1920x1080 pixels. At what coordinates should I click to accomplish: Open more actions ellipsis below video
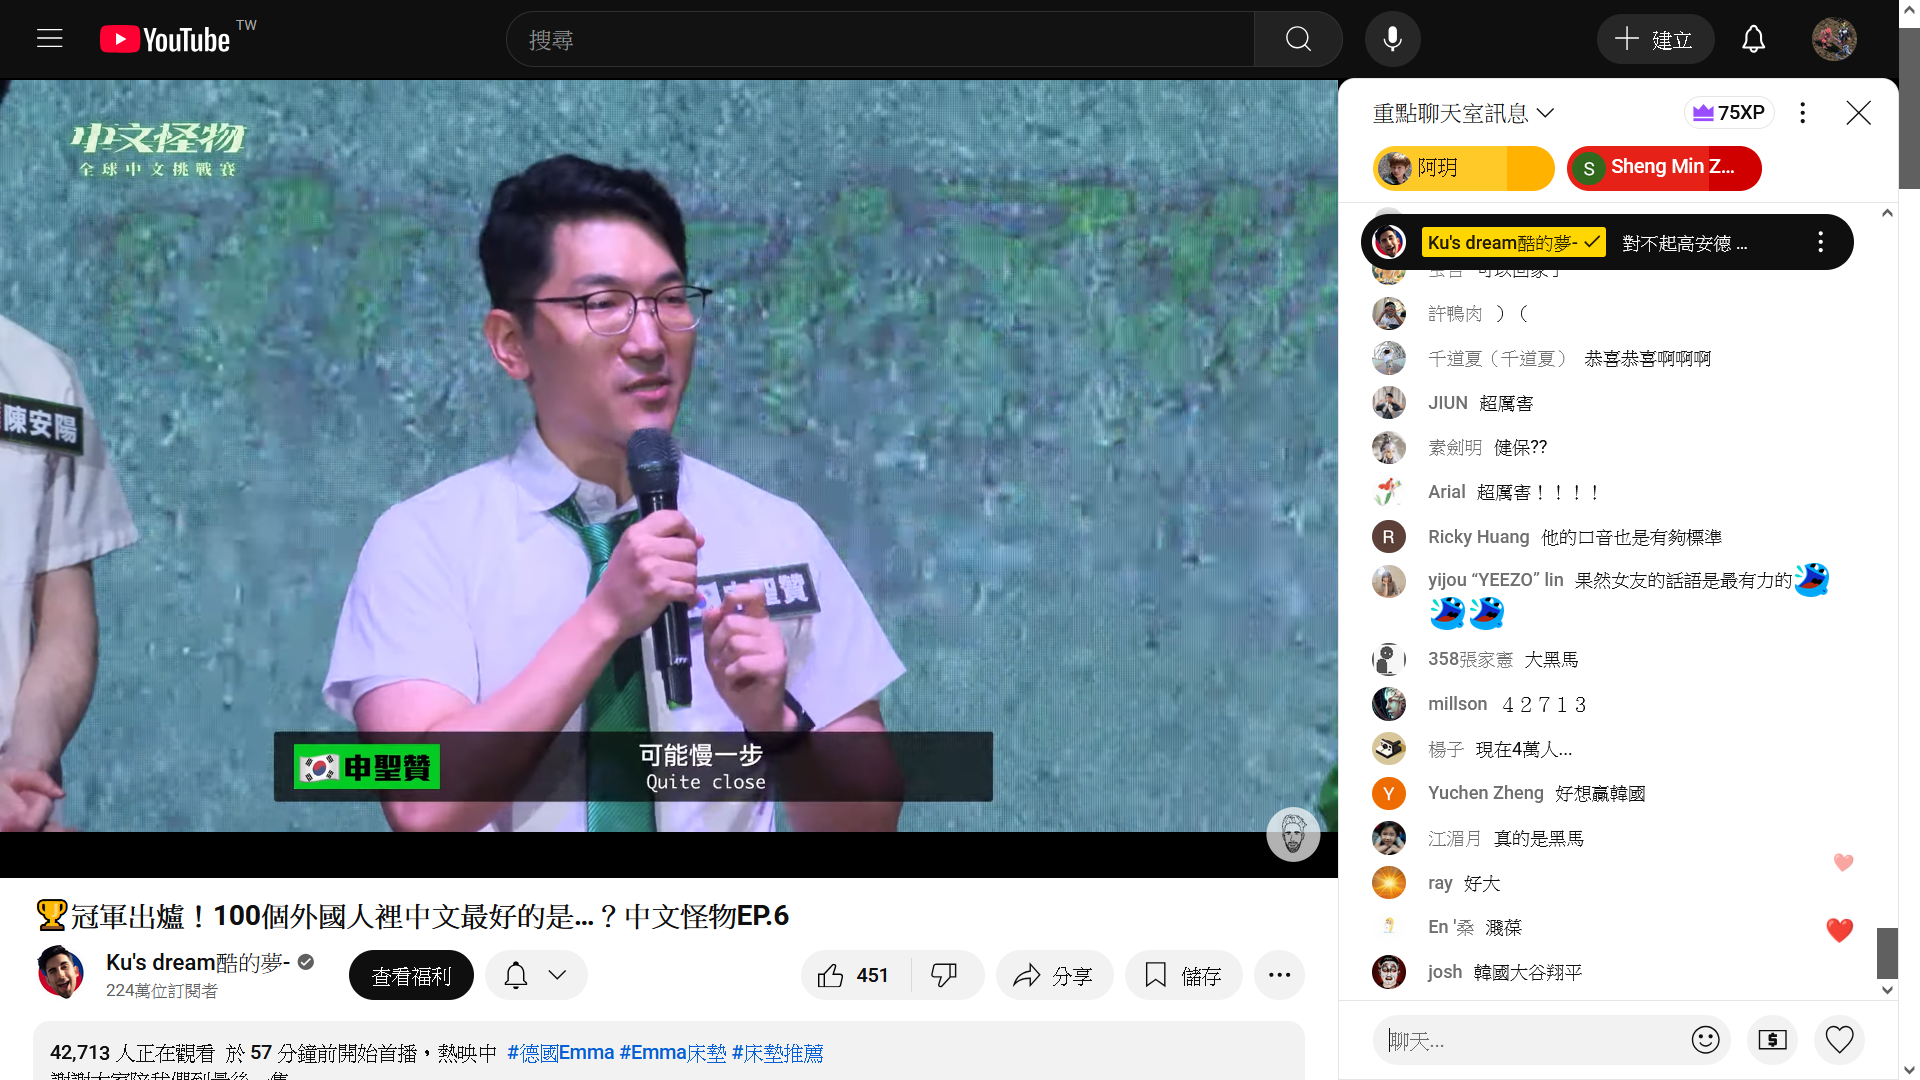coord(1279,975)
